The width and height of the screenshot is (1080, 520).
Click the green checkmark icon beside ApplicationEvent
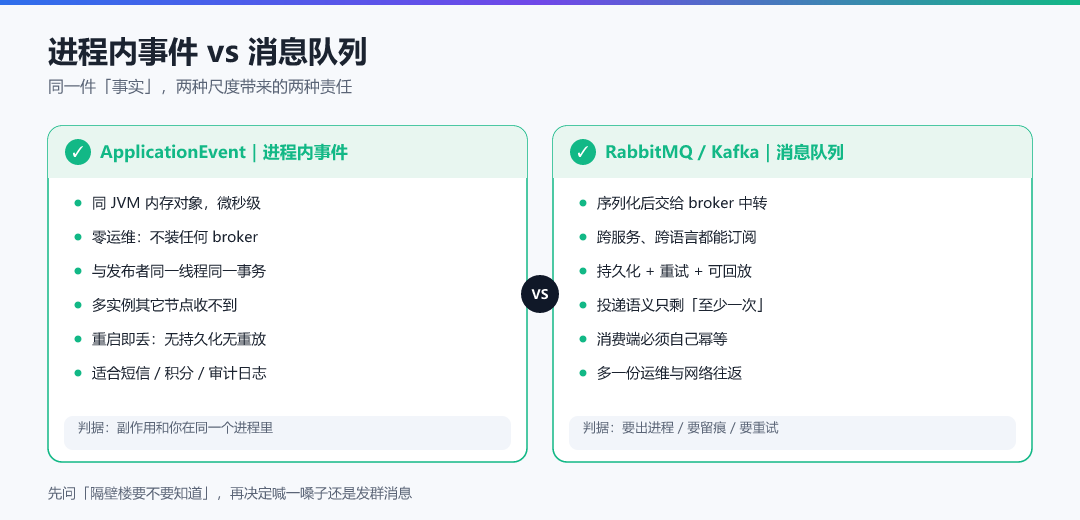78,152
